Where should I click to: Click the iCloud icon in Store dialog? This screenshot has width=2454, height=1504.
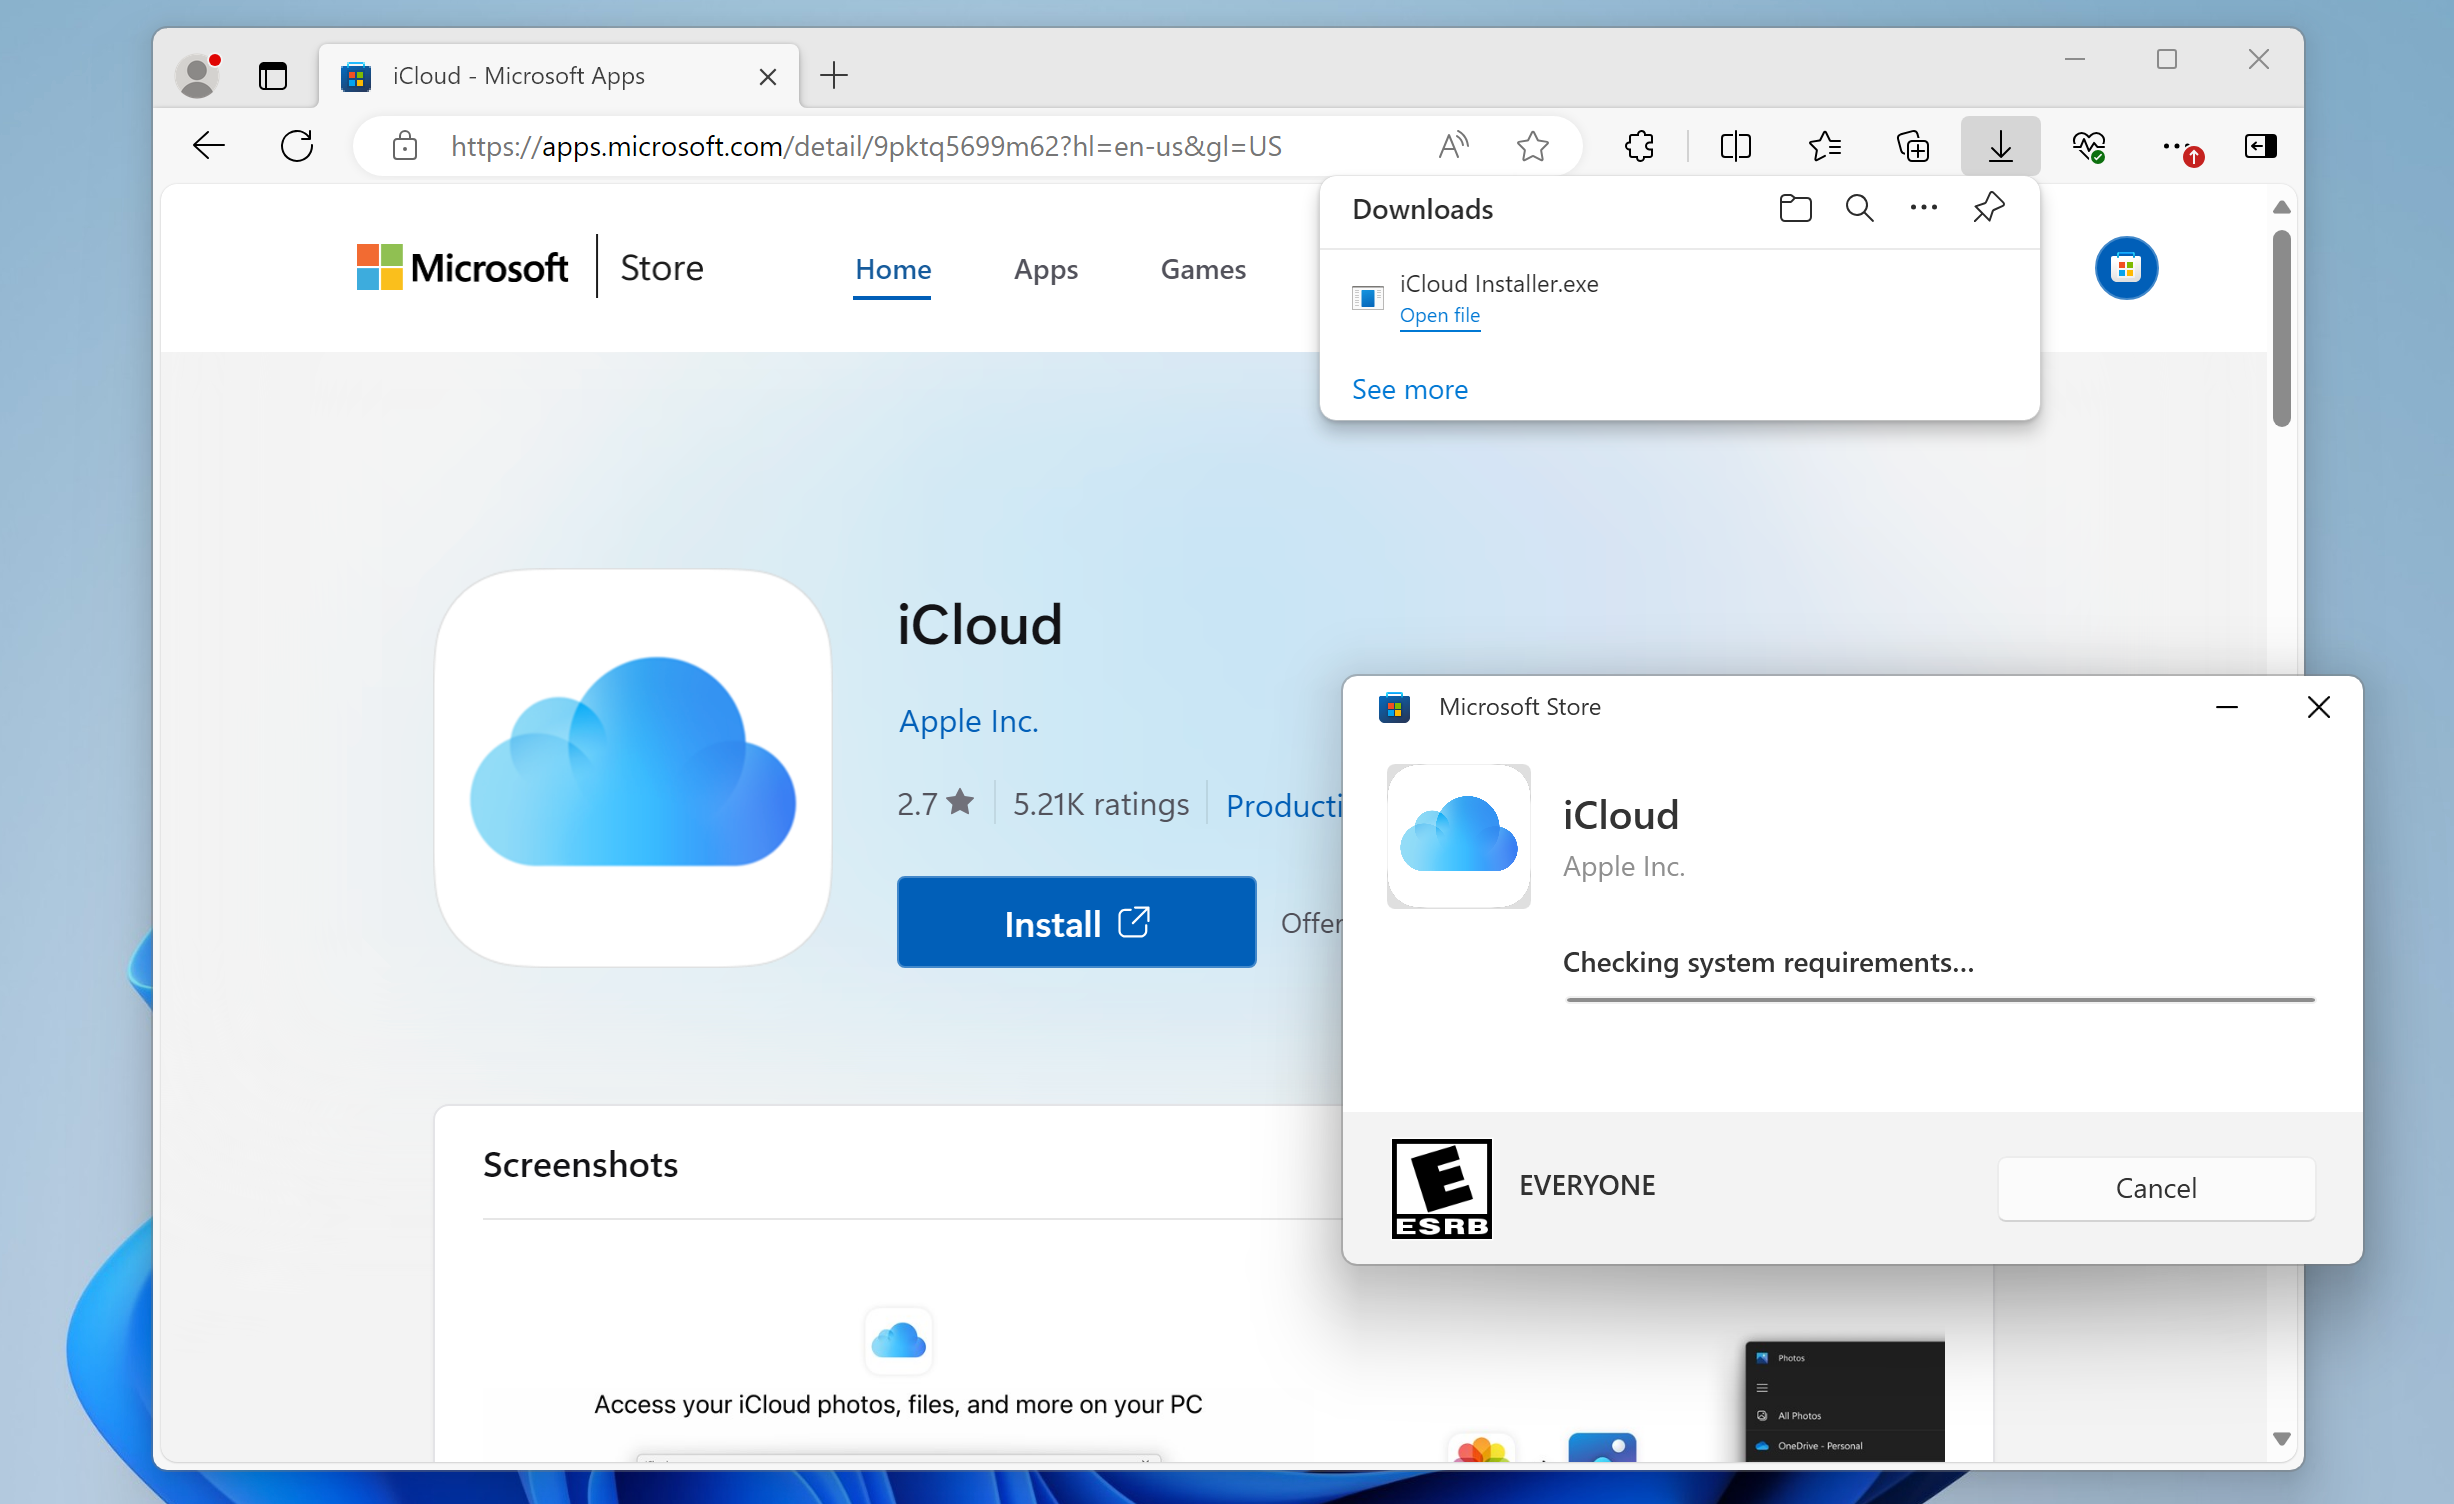coord(1458,836)
